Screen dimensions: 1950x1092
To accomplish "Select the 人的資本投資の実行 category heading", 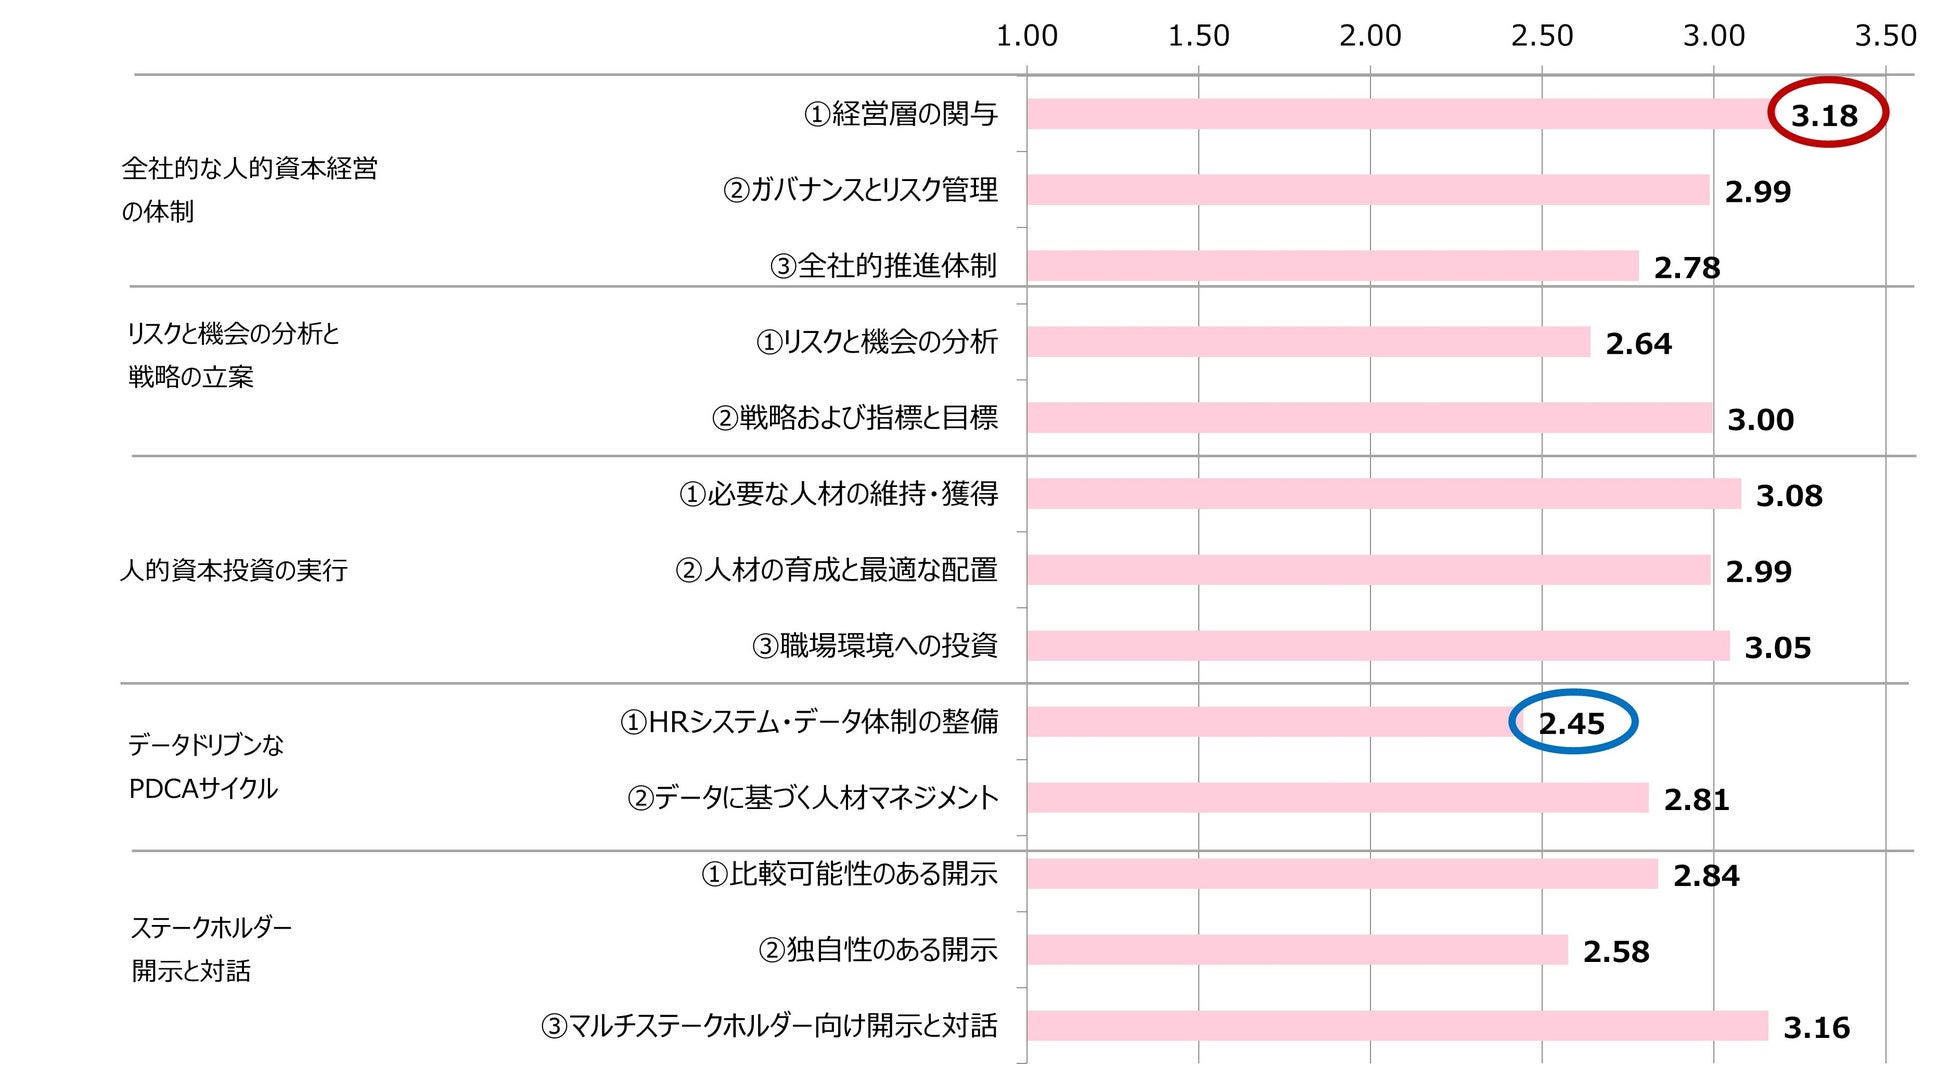I will click(x=234, y=570).
